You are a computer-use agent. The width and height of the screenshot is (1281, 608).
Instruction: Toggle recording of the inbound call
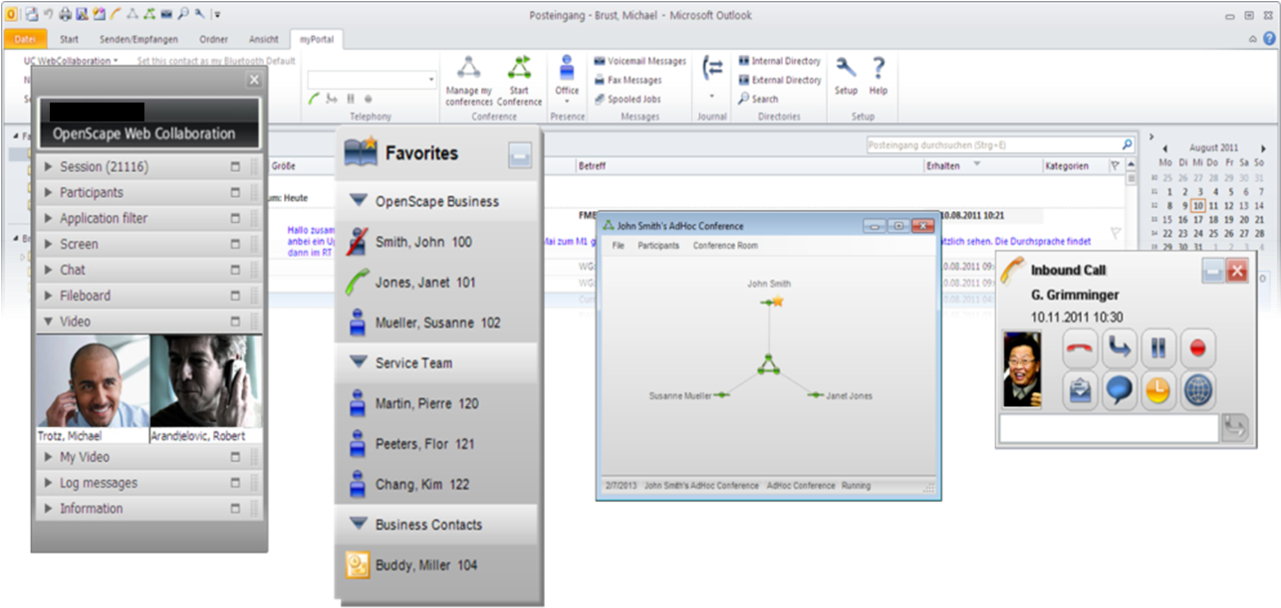[x=1197, y=348]
